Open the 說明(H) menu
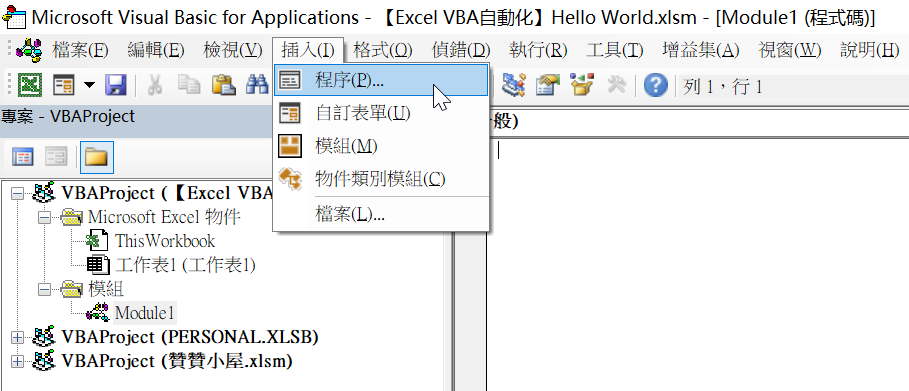Image resolution: width=909 pixels, height=391 pixels. 869,50
